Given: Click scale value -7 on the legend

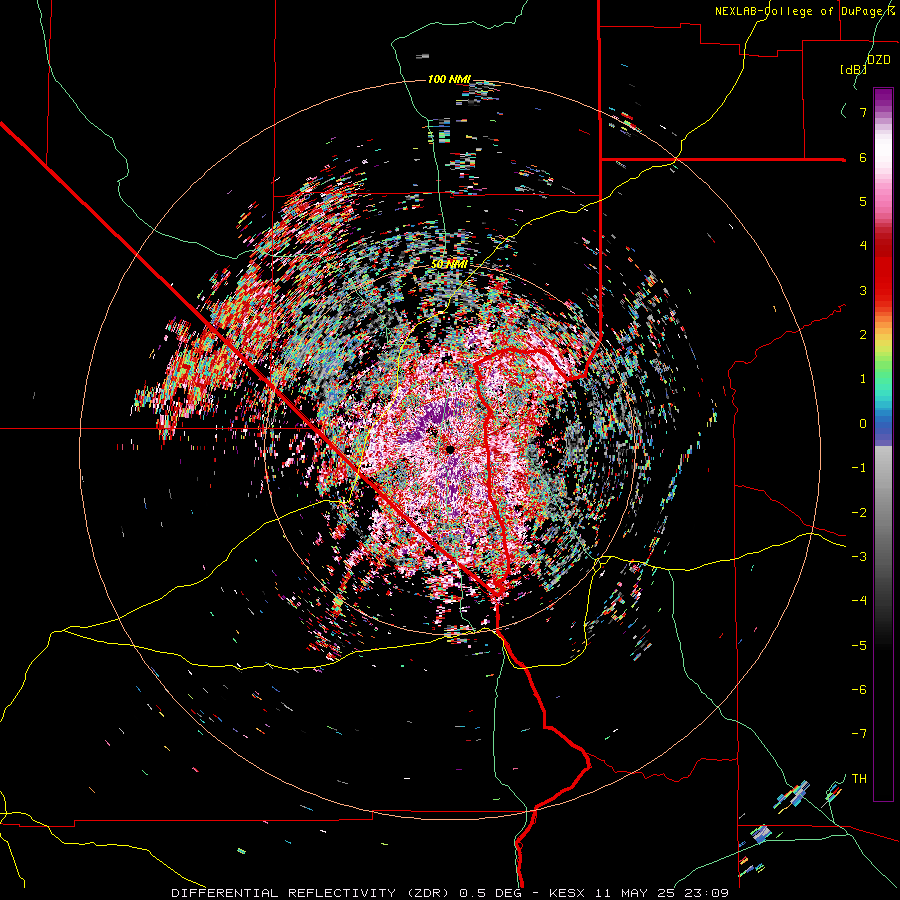Looking at the screenshot, I should click(x=859, y=734).
